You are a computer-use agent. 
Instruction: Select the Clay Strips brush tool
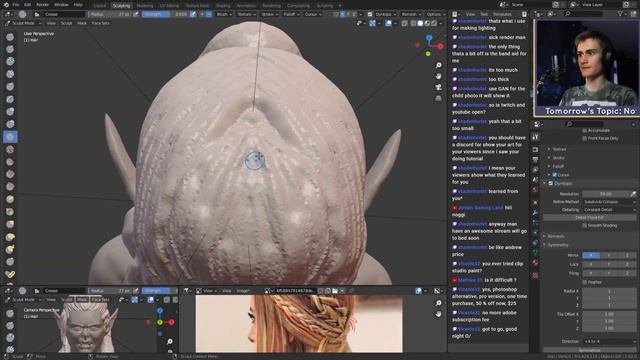tap(10, 74)
